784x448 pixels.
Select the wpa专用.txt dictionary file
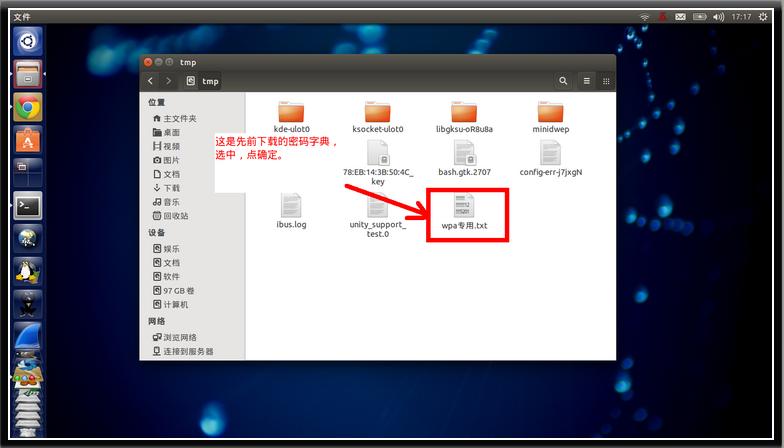click(x=464, y=210)
